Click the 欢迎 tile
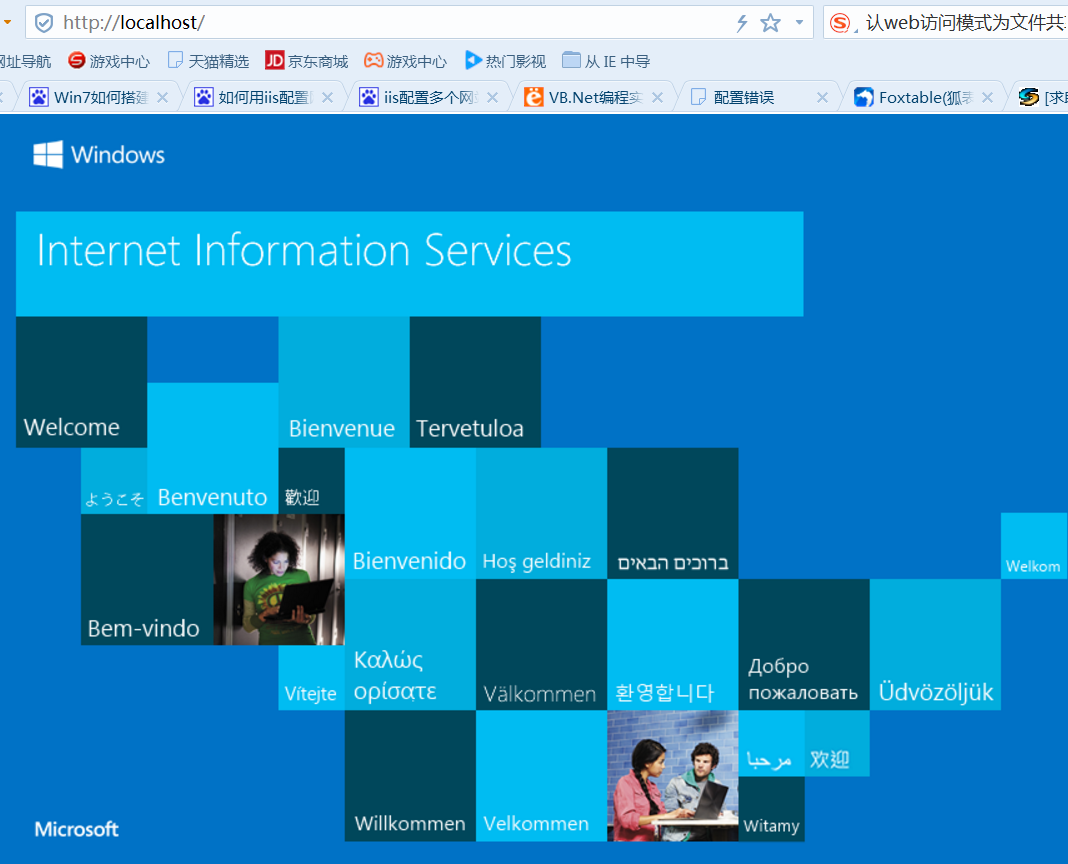 (837, 743)
